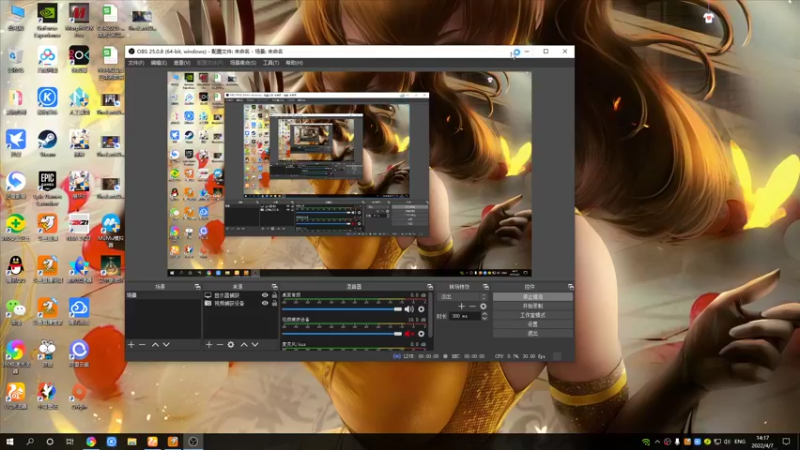The image size is (800, 450).
Task: Open desktop audio settings gear in mixer
Action: coord(421,309)
